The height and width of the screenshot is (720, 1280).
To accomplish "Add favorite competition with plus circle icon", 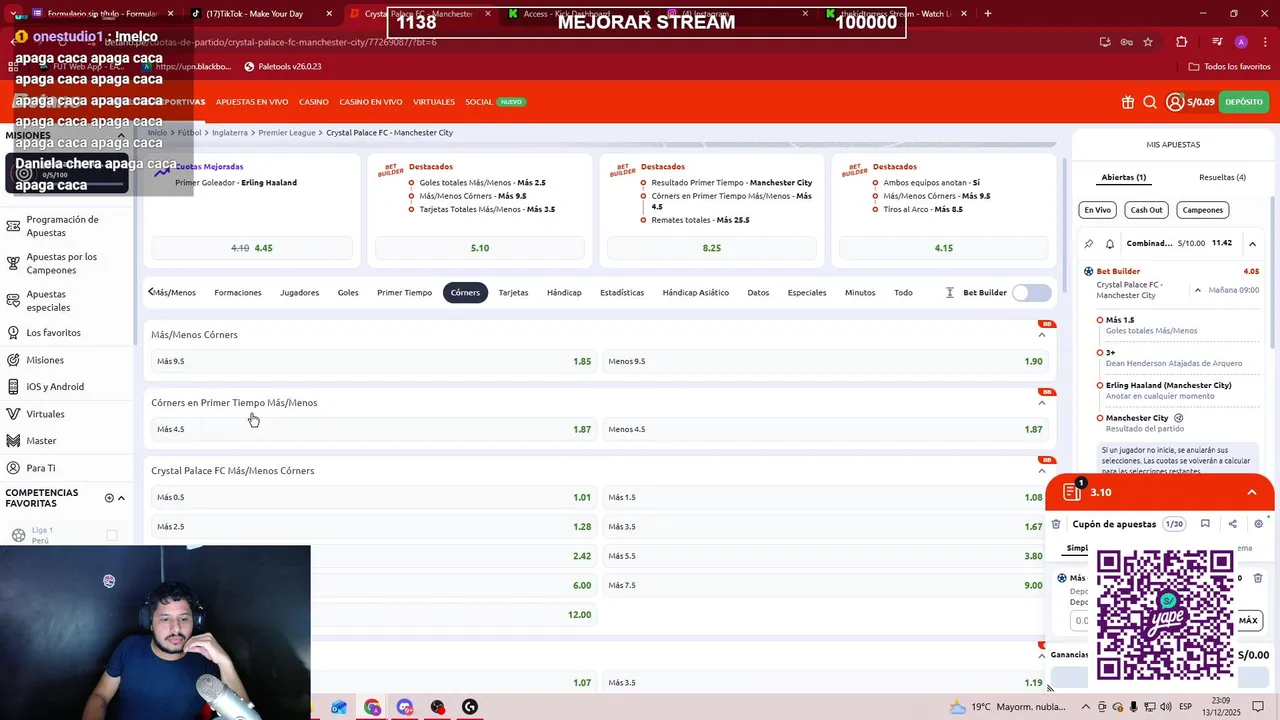I will point(109,498).
